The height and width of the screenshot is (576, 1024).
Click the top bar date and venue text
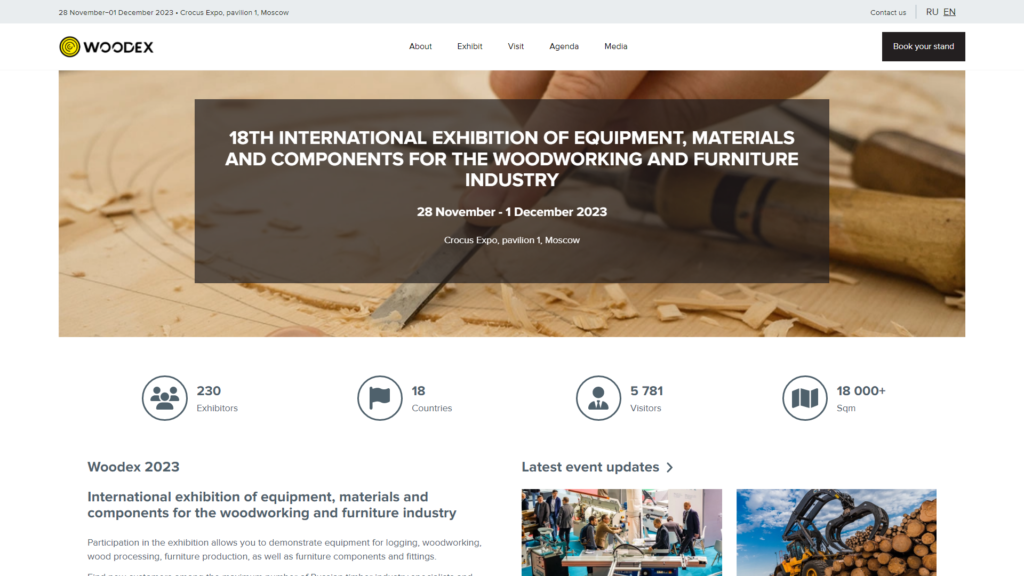pyautogui.click(x=173, y=12)
